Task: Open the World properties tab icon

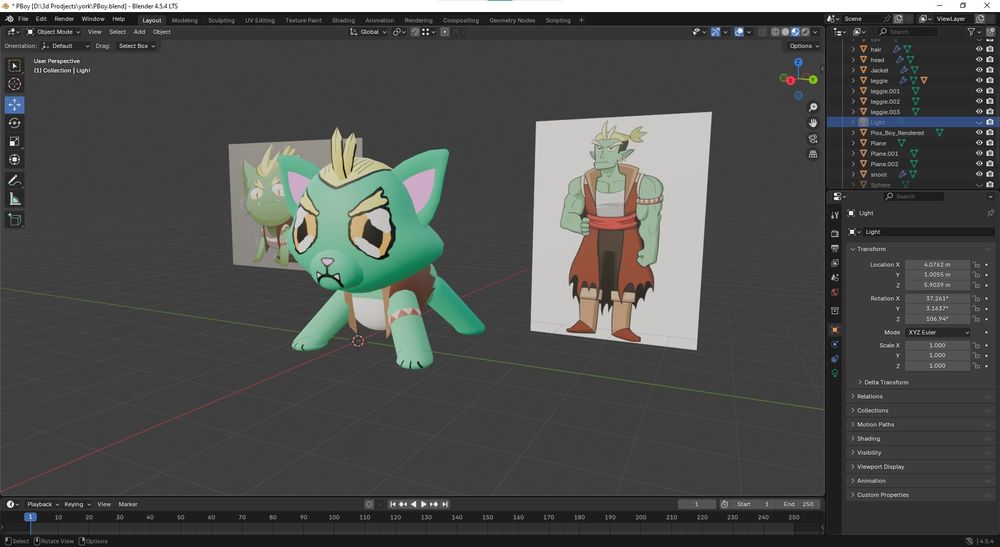Action: click(835, 293)
